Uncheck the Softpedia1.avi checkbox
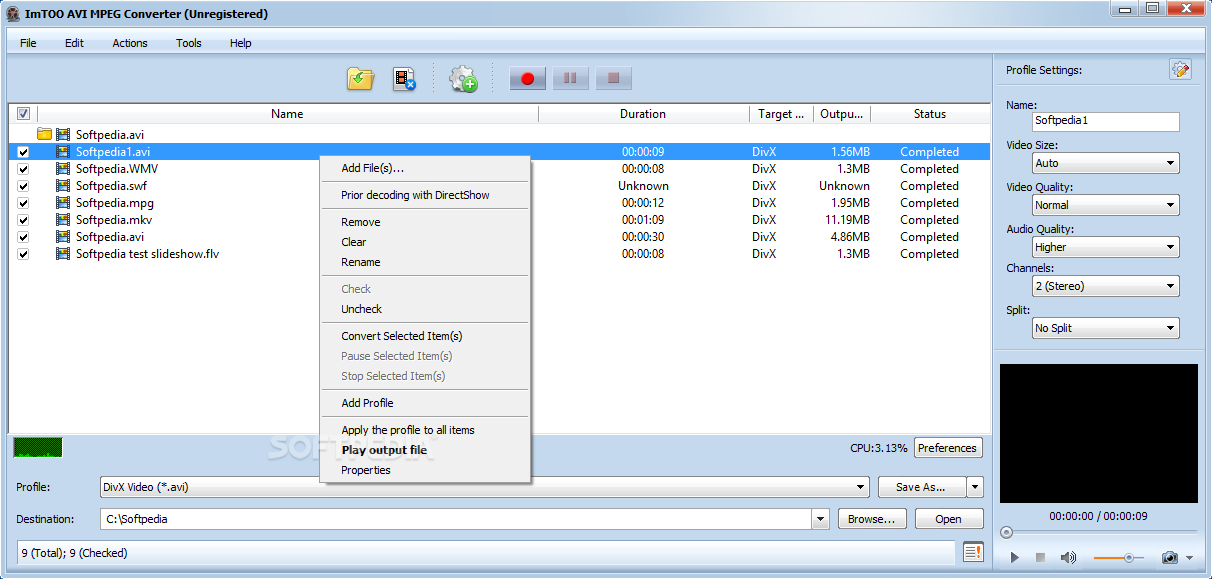The height and width of the screenshot is (579, 1212). [23, 152]
